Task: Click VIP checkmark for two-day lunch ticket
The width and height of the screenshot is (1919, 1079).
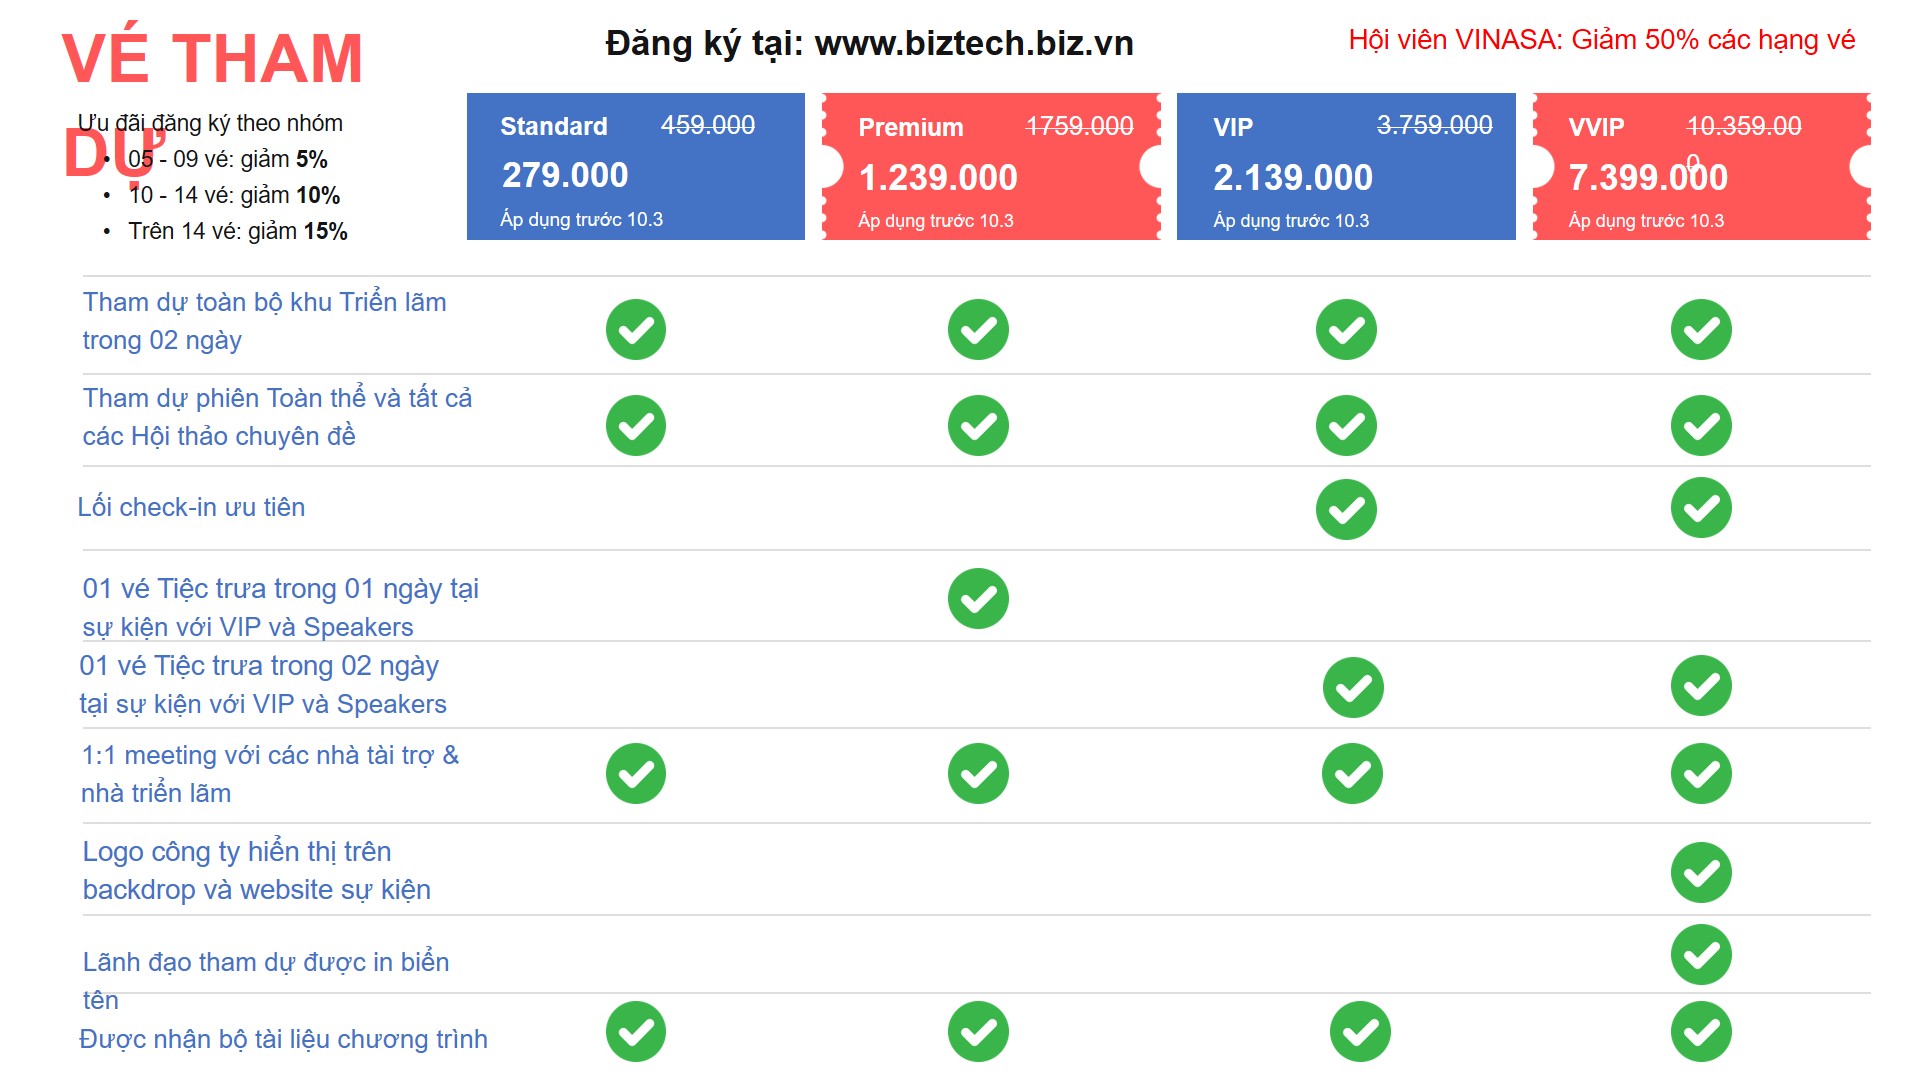Action: [x=1353, y=687]
